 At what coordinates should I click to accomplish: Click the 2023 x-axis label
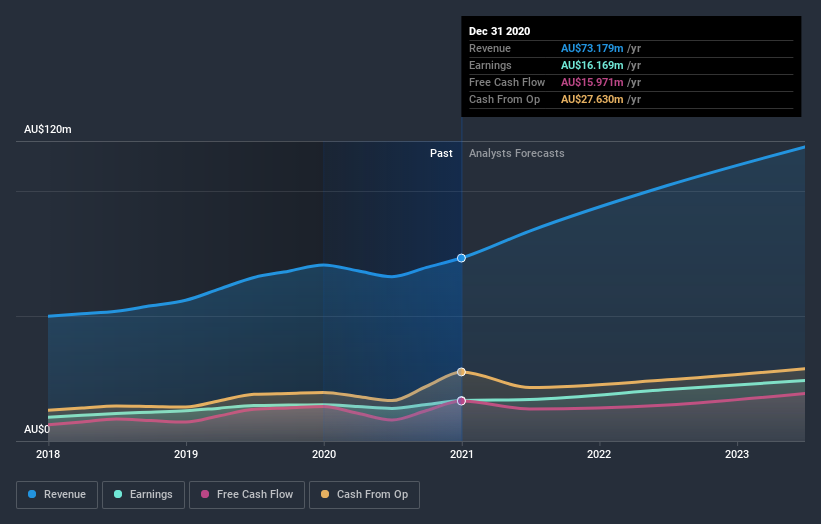pos(737,454)
